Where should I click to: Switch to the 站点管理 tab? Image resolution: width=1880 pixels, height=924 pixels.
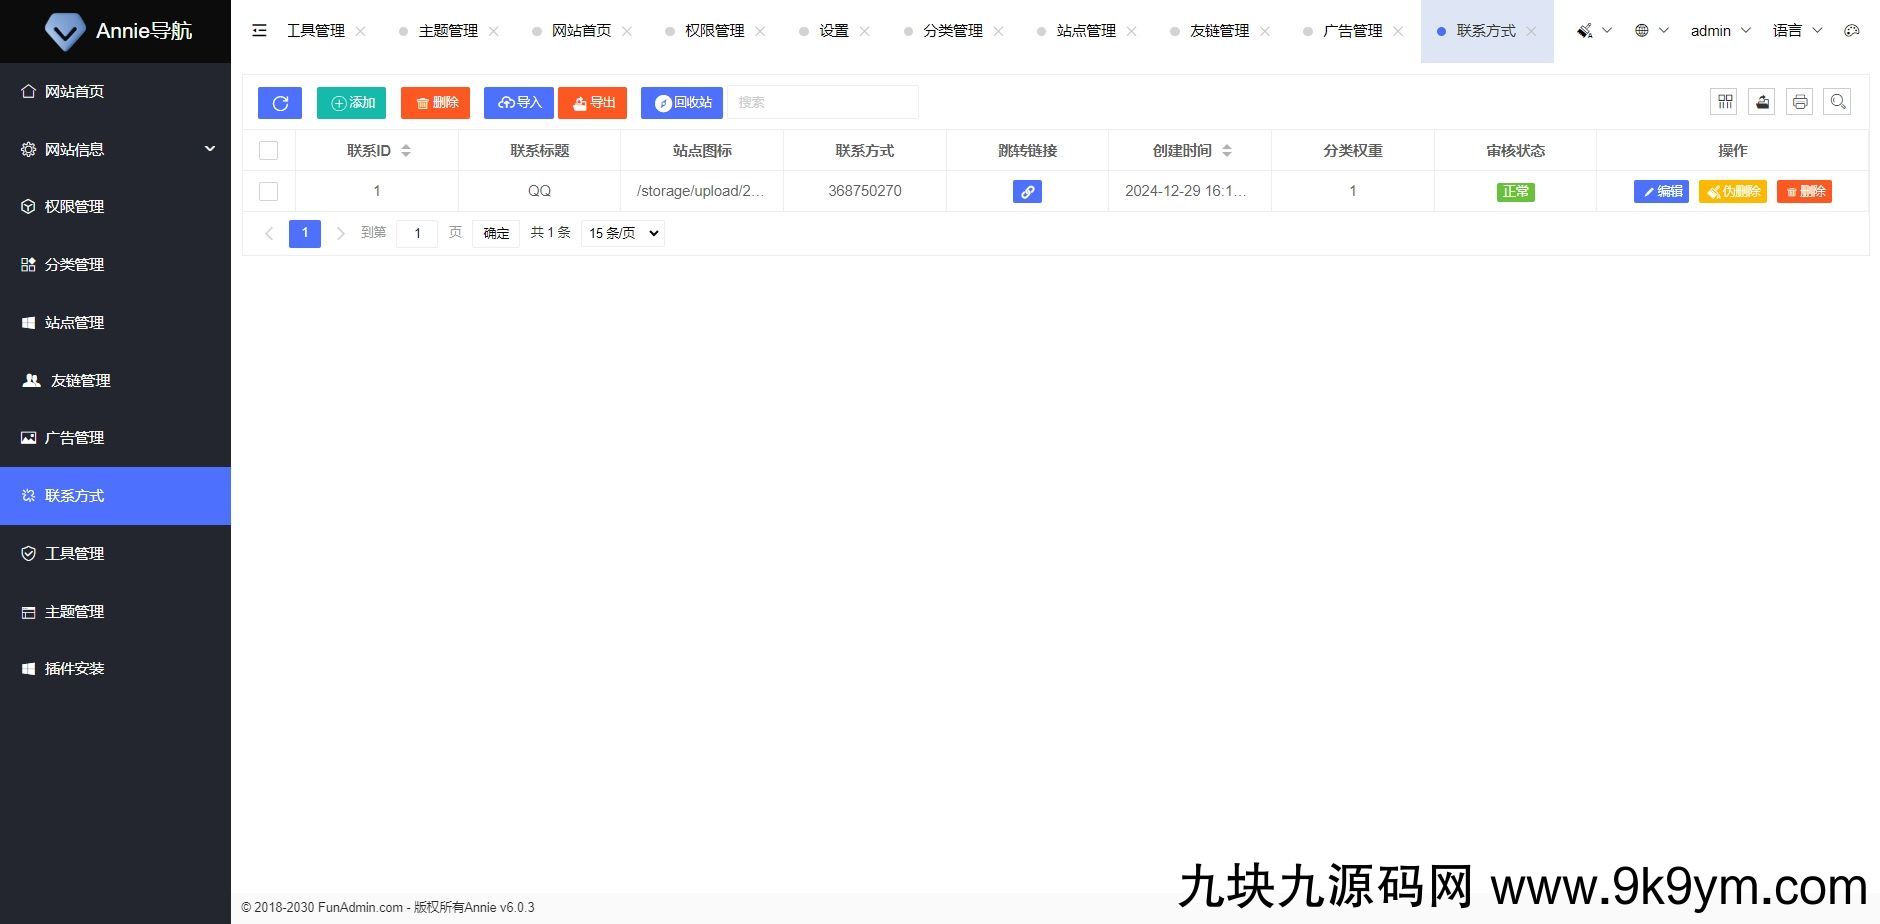pyautogui.click(x=1086, y=31)
